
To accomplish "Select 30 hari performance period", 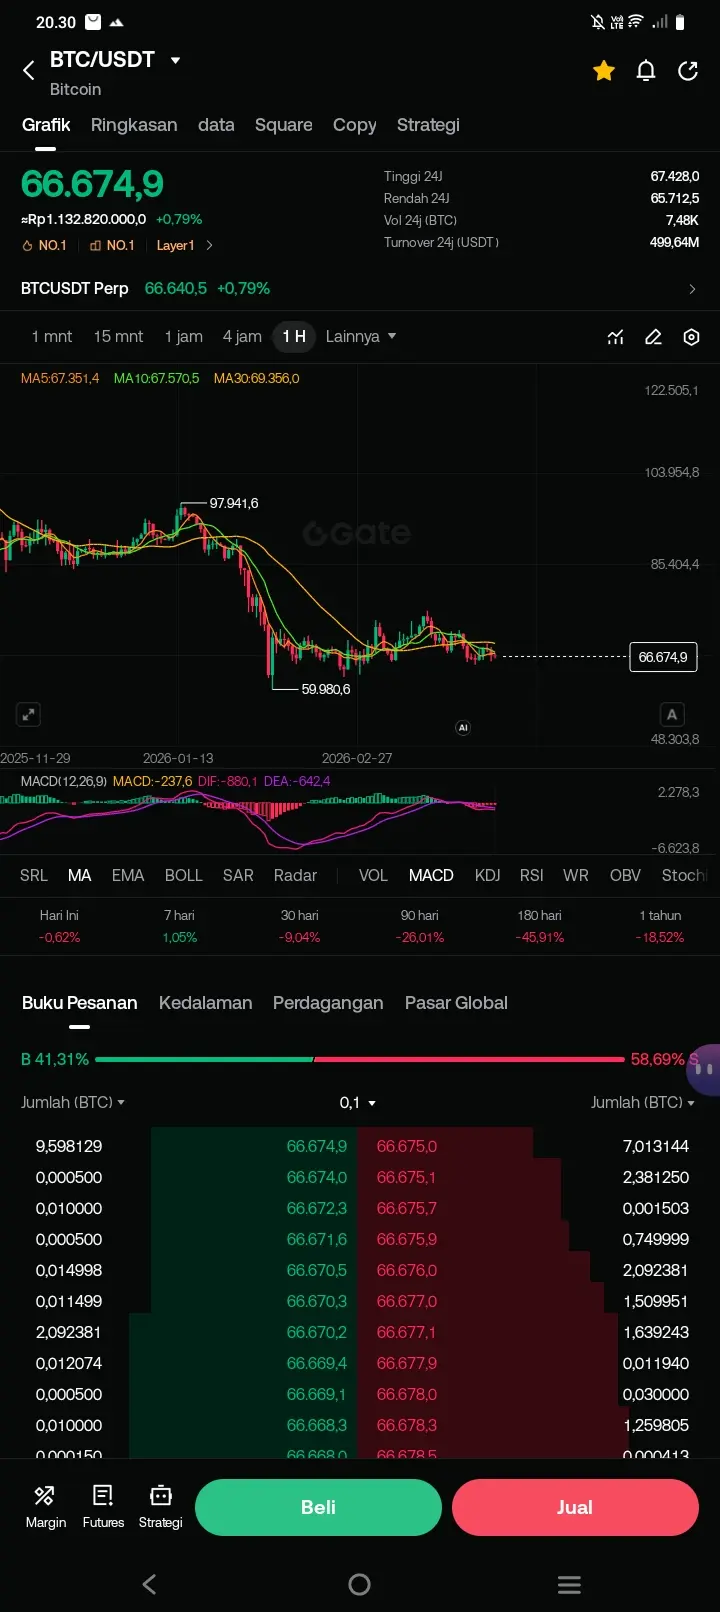I will click(300, 926).
